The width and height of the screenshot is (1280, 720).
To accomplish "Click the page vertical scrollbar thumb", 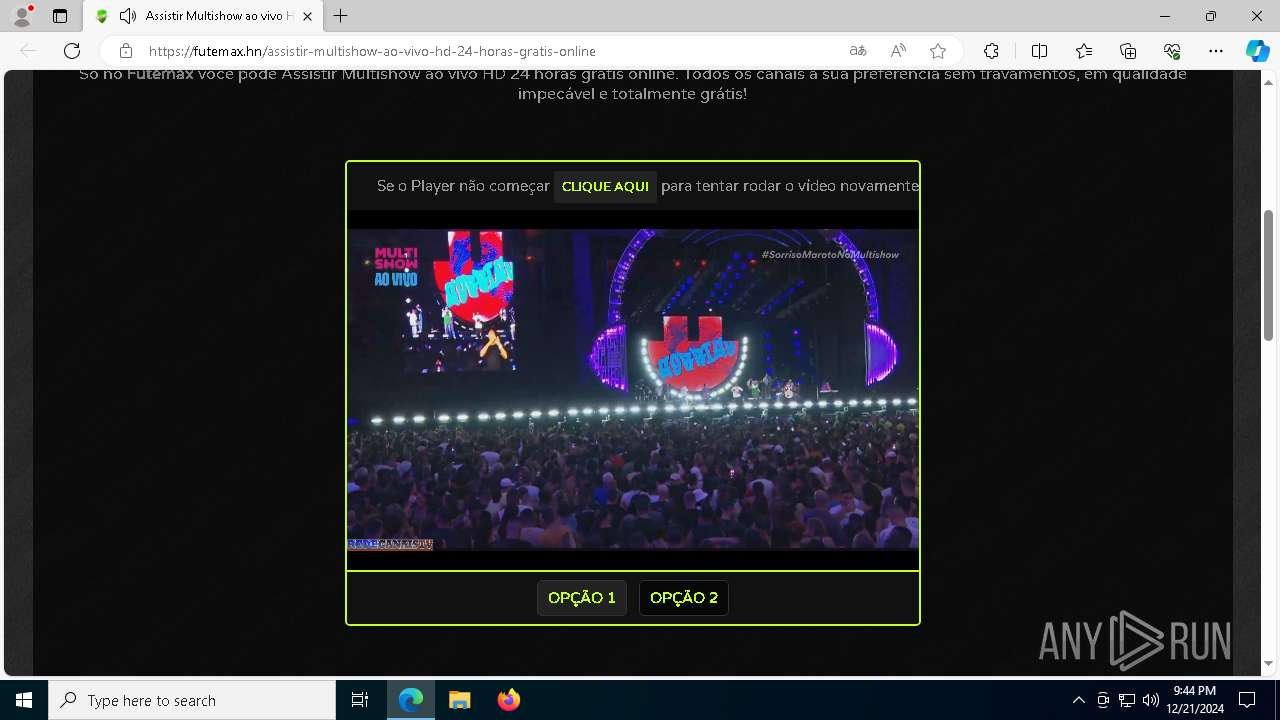I will pos(1270,275).
